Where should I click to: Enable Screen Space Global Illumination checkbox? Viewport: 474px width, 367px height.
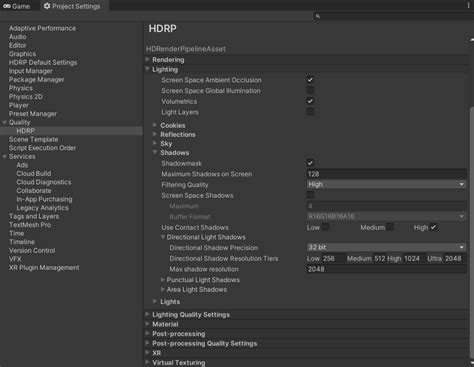coord(310,90)
